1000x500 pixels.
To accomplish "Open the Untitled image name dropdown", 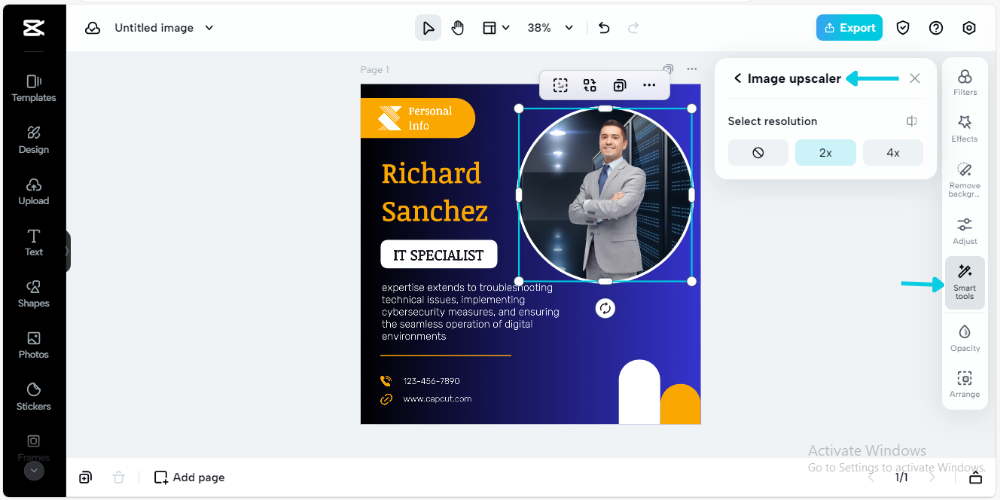I will [x=164, y=28].
